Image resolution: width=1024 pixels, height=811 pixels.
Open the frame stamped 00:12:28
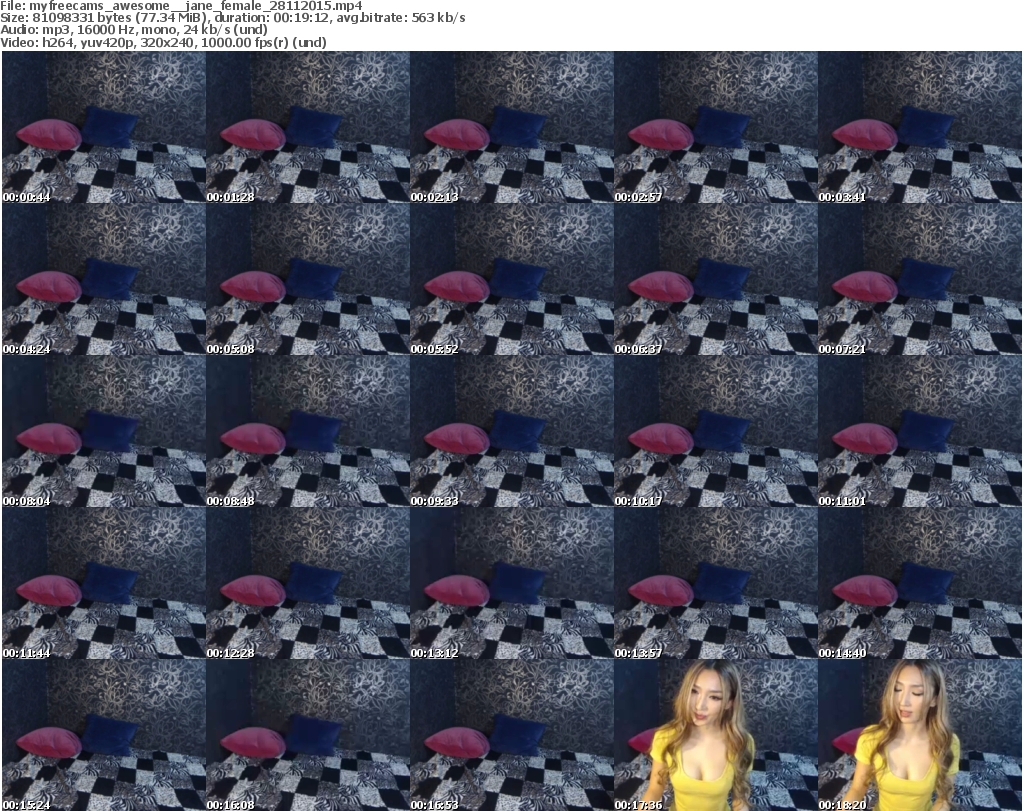pos(308,584)
